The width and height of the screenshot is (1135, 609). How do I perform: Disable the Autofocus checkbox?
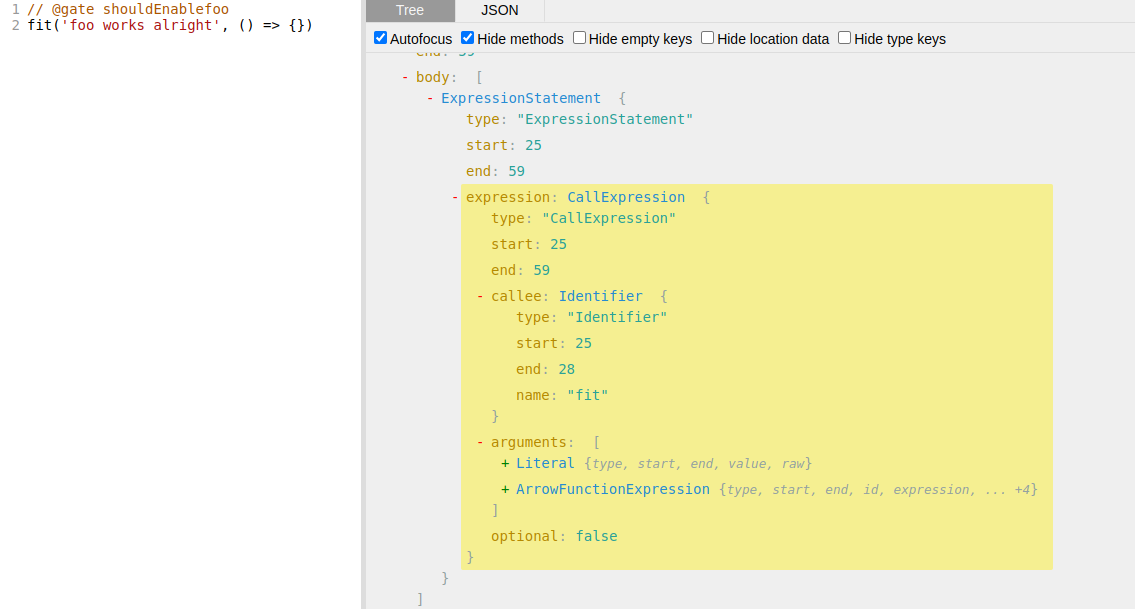click(x=381, y=38)
